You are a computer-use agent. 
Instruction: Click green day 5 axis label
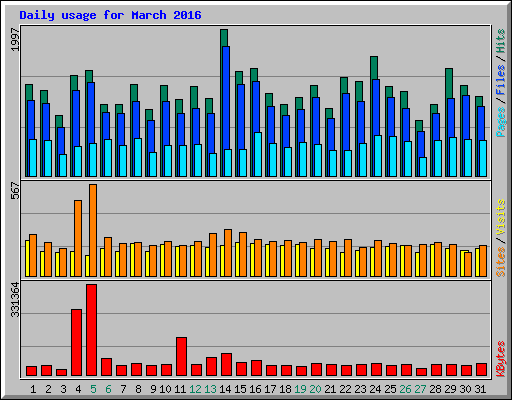click(x=93, y=389)
